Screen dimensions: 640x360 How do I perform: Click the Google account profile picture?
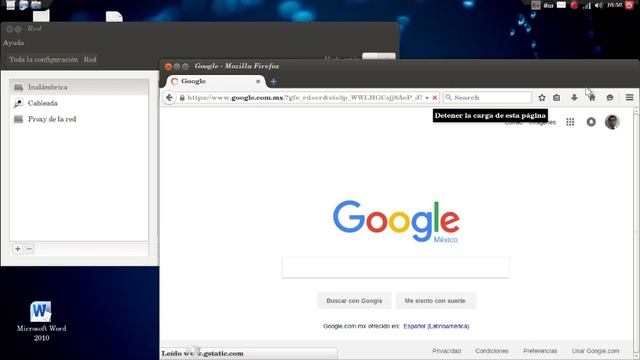[x=612, y=122]
